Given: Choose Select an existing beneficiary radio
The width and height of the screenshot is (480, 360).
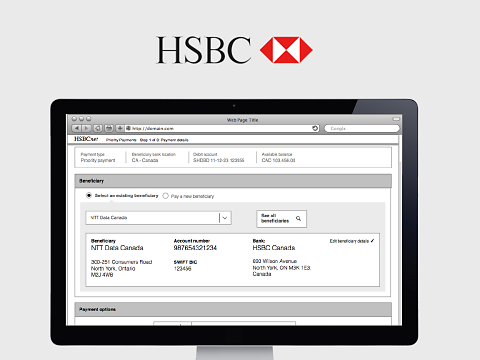Looking at the screenshot, I should coord(89,196).
